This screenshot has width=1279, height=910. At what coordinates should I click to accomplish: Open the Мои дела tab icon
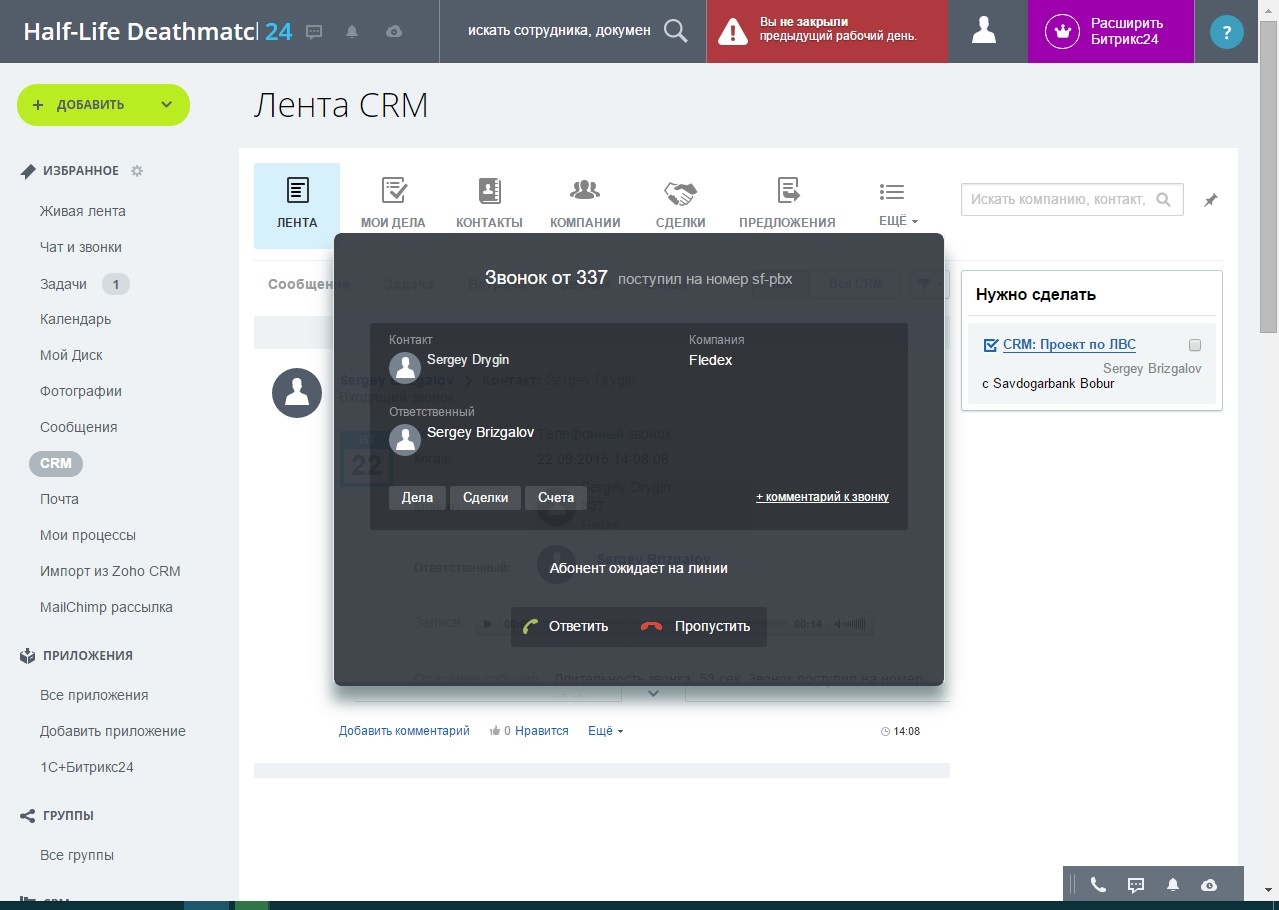(394, 190)
